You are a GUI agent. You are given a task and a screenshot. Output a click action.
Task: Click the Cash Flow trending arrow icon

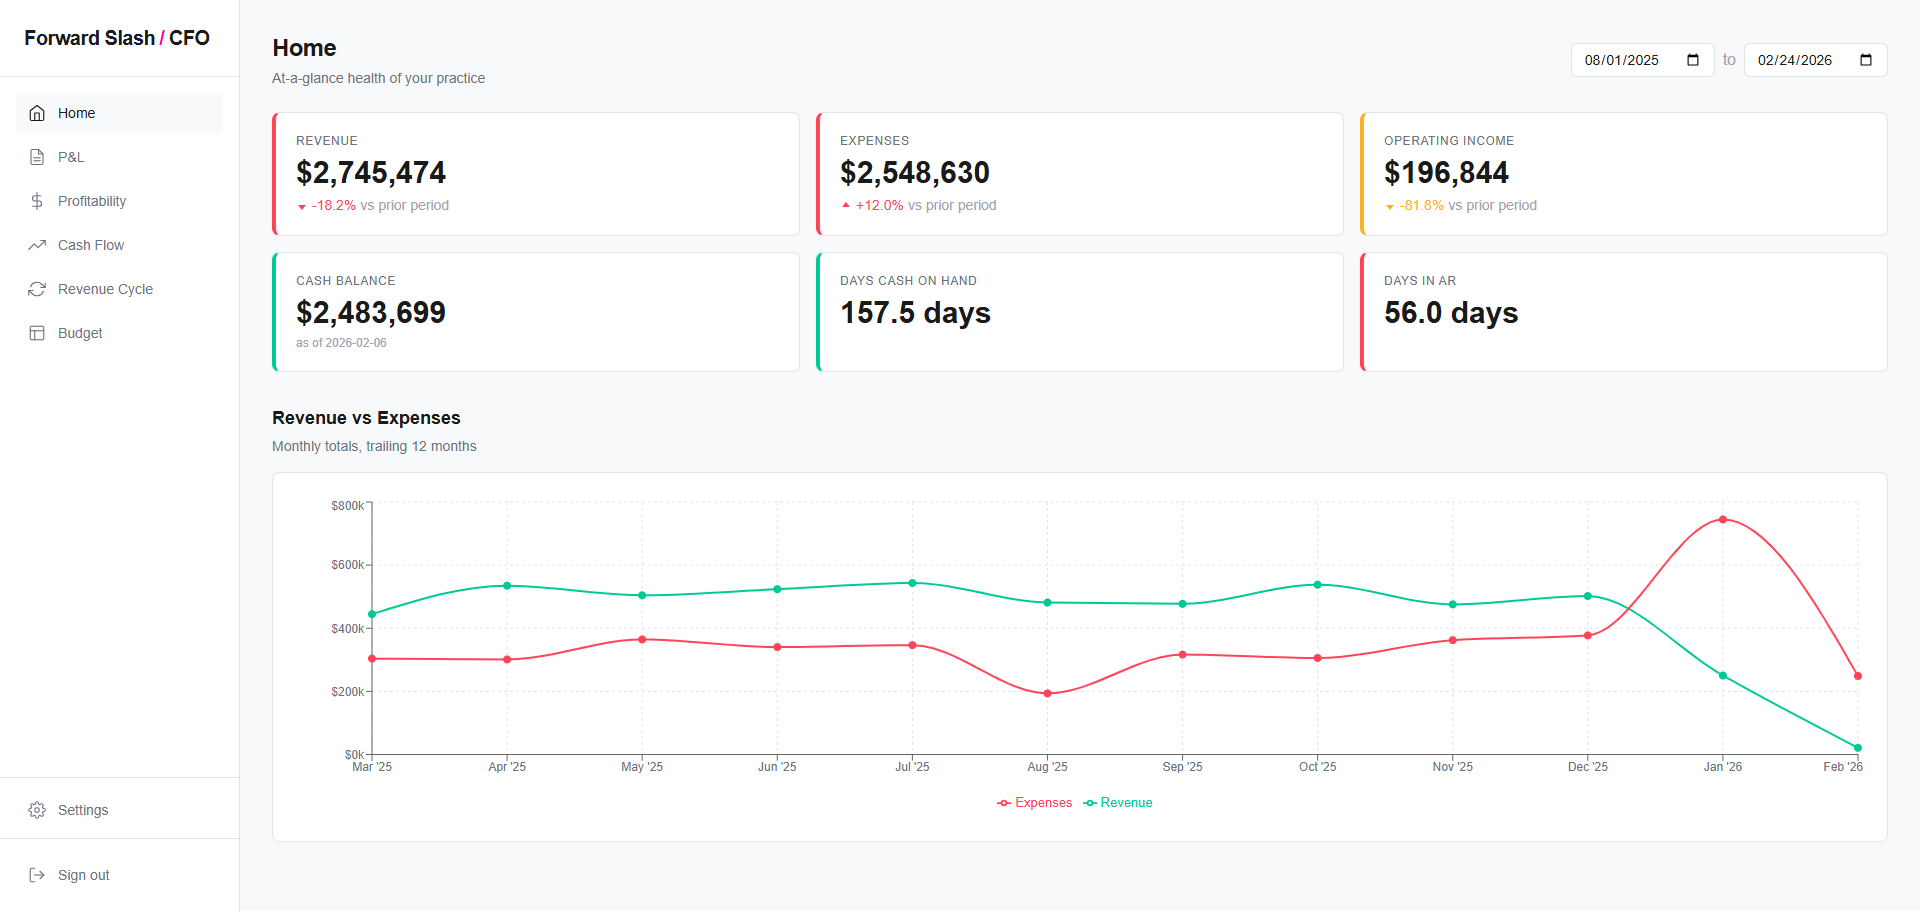[37, 245]
